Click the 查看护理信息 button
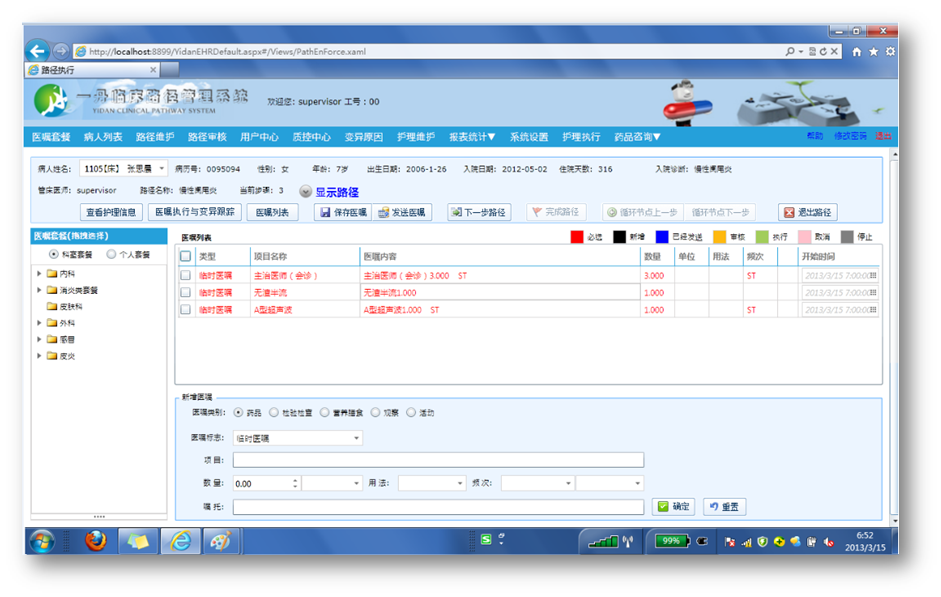 [112, 212]
